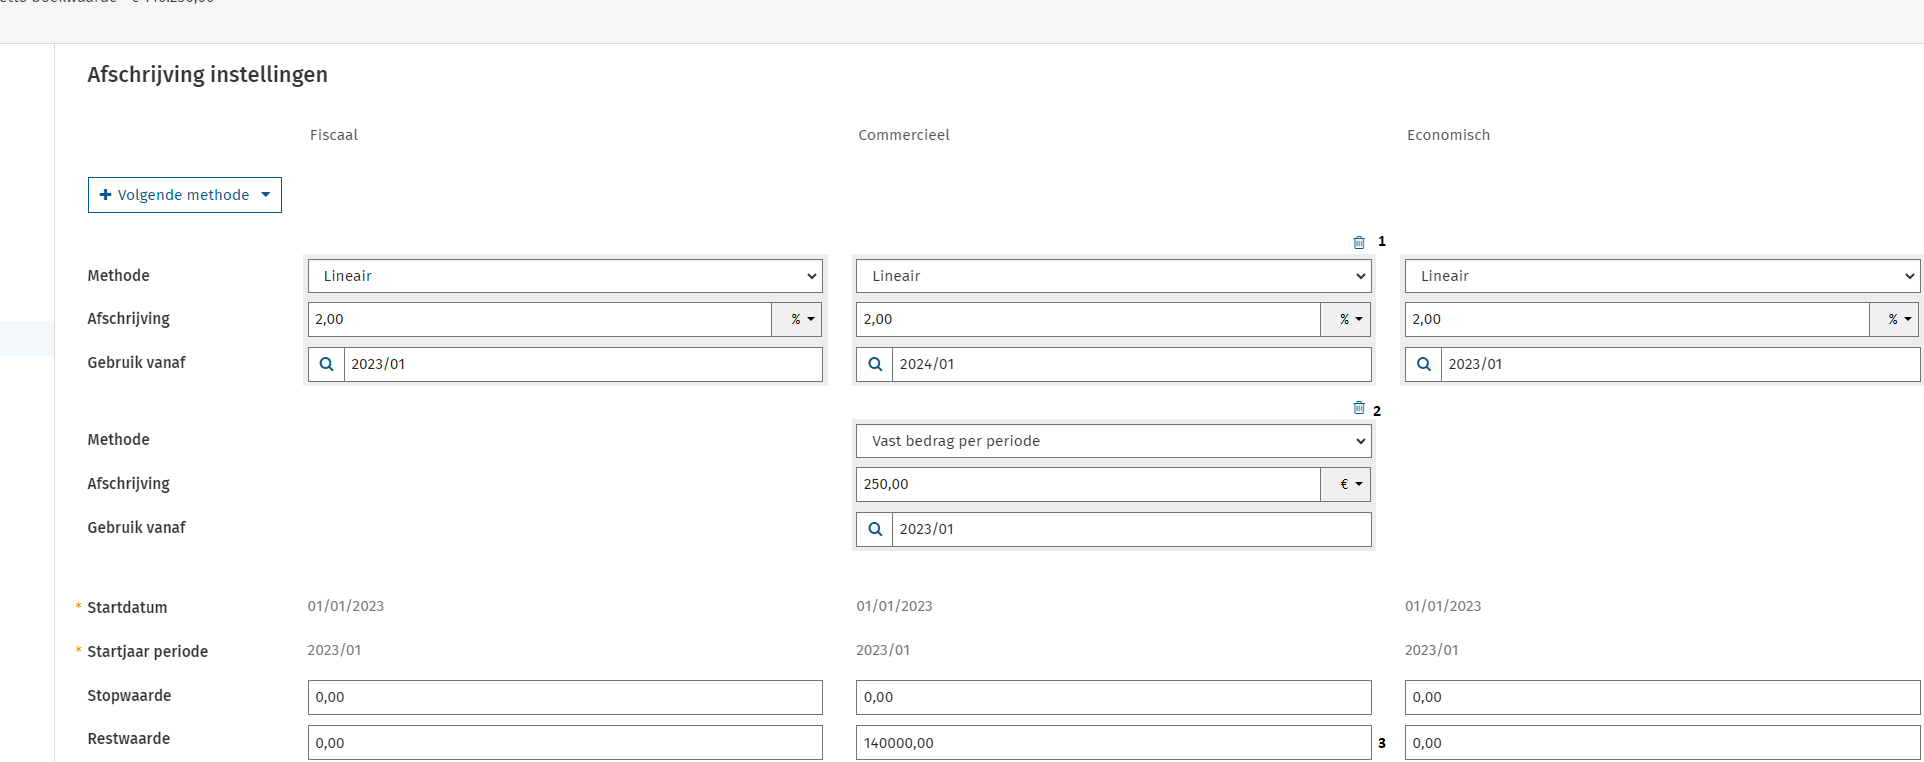Image resolution: width=1924 pixels, height=762 pixels.
Task: Open period search for Economisch Gebruik vanaf
Action: [1423, 364]
